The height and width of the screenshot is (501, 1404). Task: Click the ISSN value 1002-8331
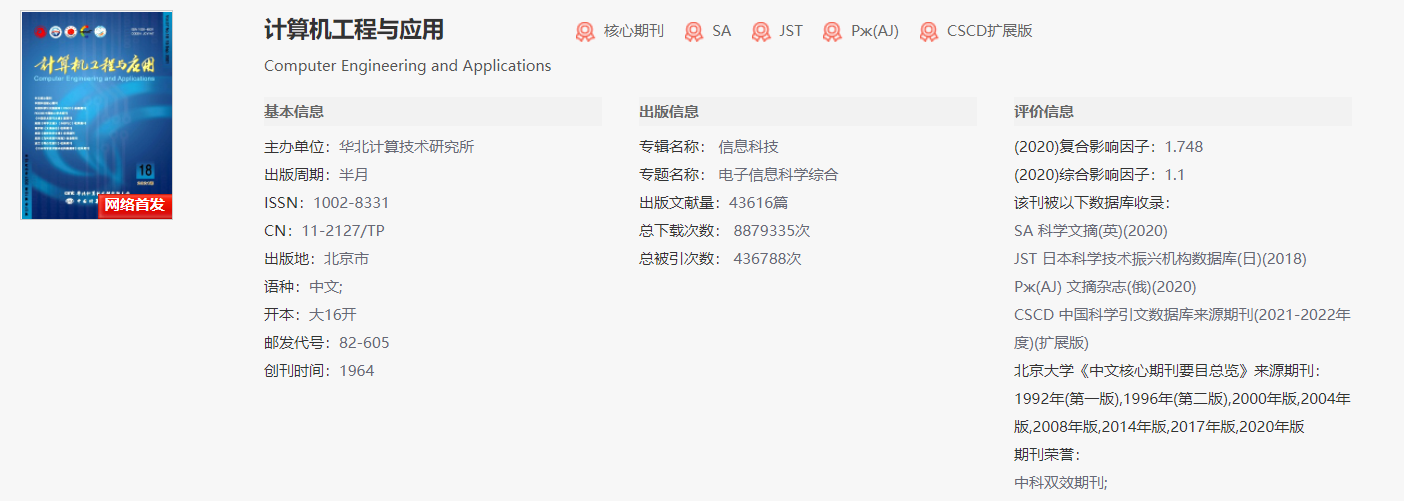(x=351, y=203)
